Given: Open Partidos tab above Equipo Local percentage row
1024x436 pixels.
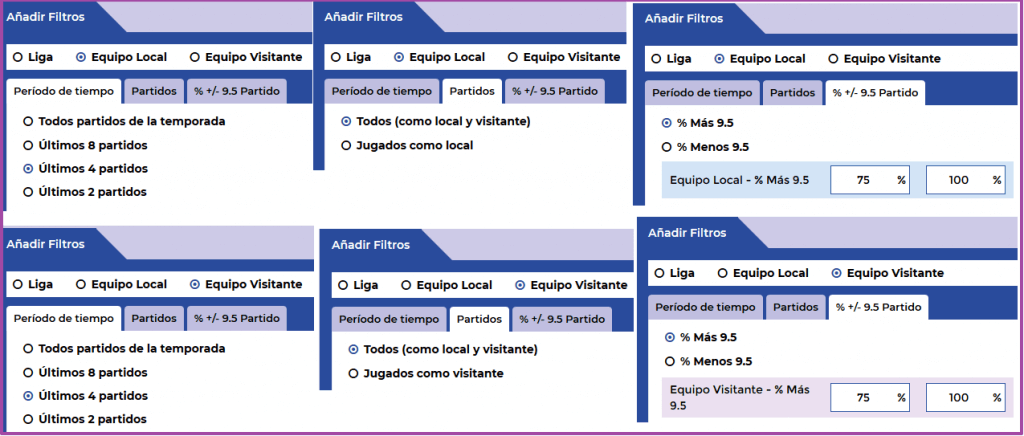Looking at the screenshot, I should click(793, 93).
